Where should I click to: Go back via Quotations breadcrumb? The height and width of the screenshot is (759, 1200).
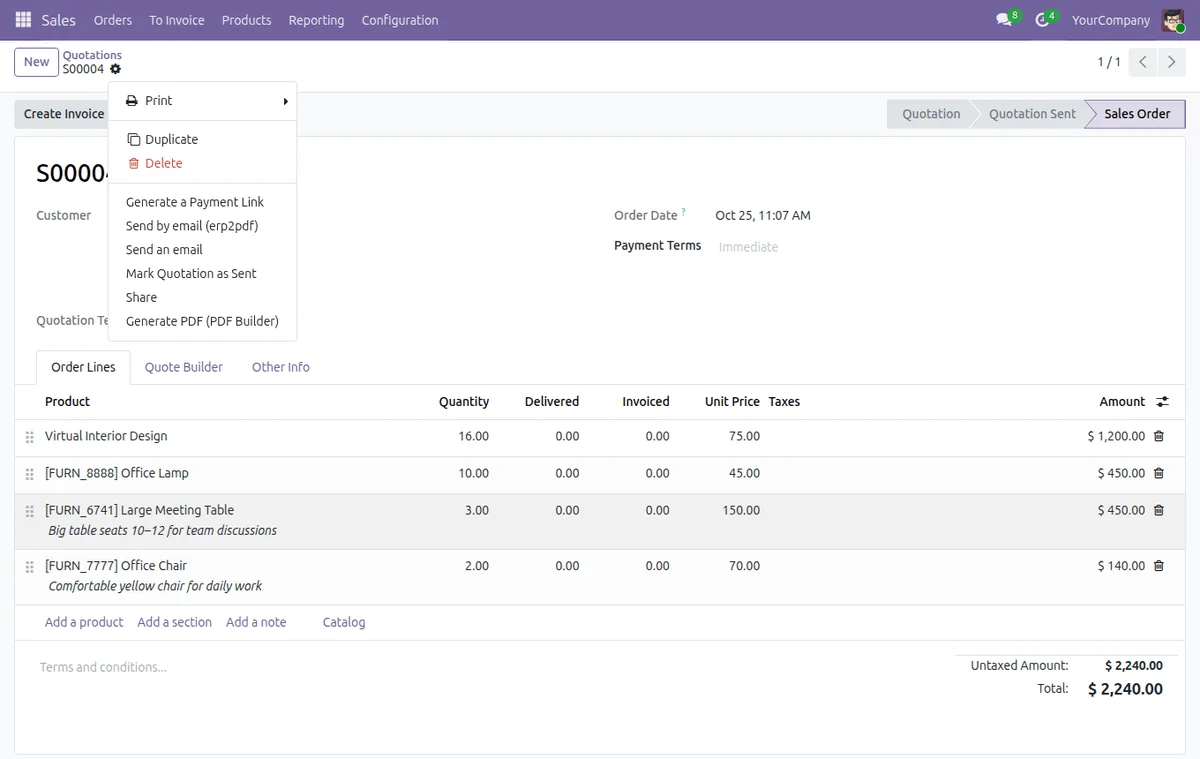point(92,55)
